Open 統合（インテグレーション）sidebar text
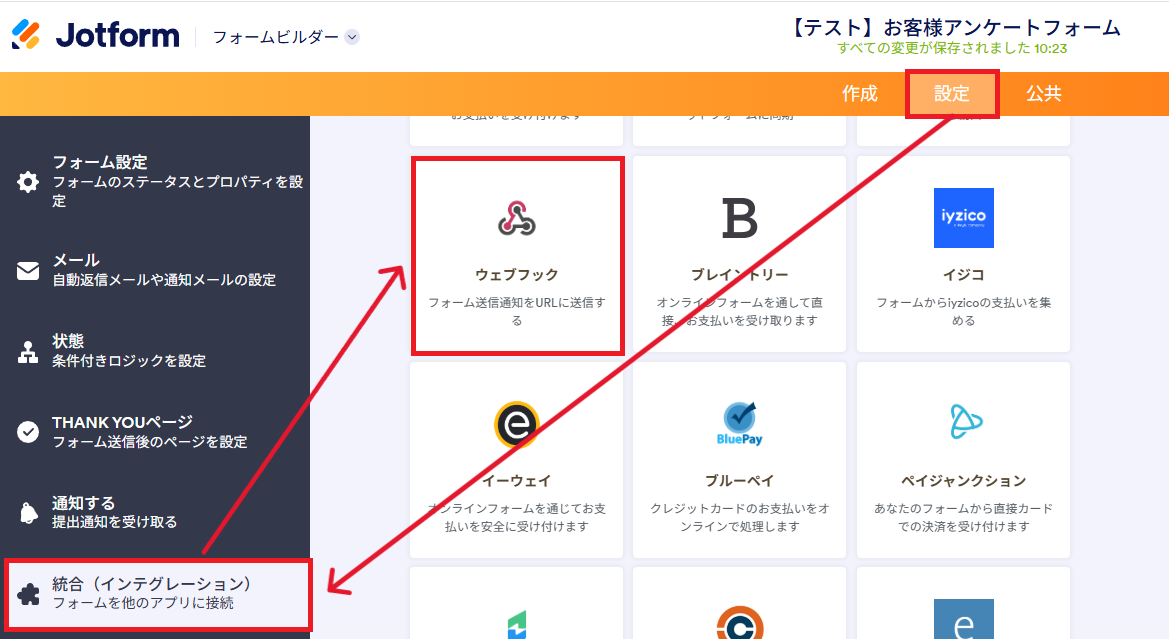The height and width of the screenshot is (639, 1169). click(152, 593)
